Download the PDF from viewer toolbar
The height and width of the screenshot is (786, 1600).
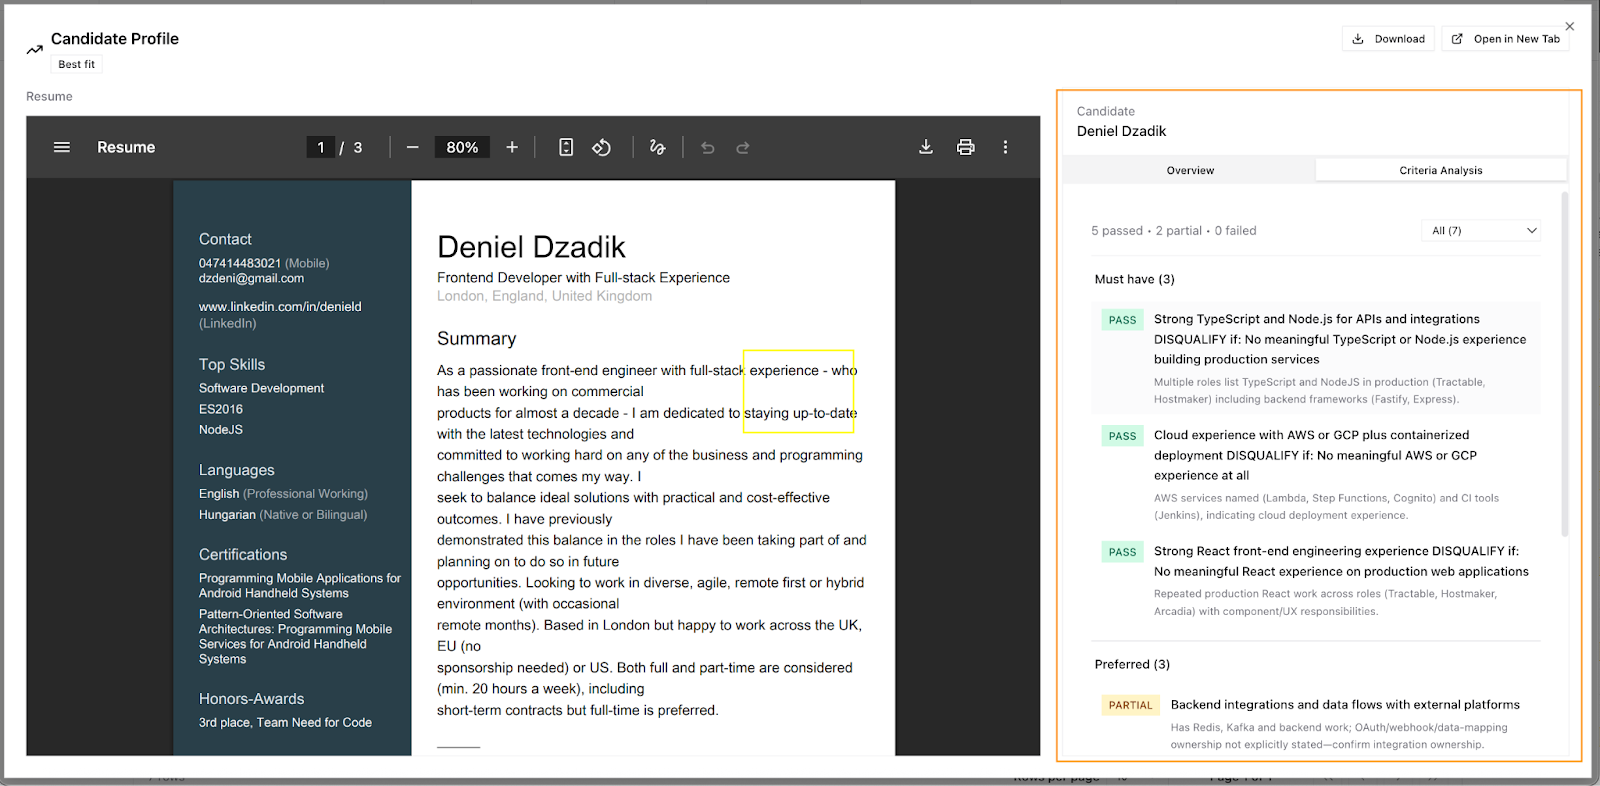[926, 147]
